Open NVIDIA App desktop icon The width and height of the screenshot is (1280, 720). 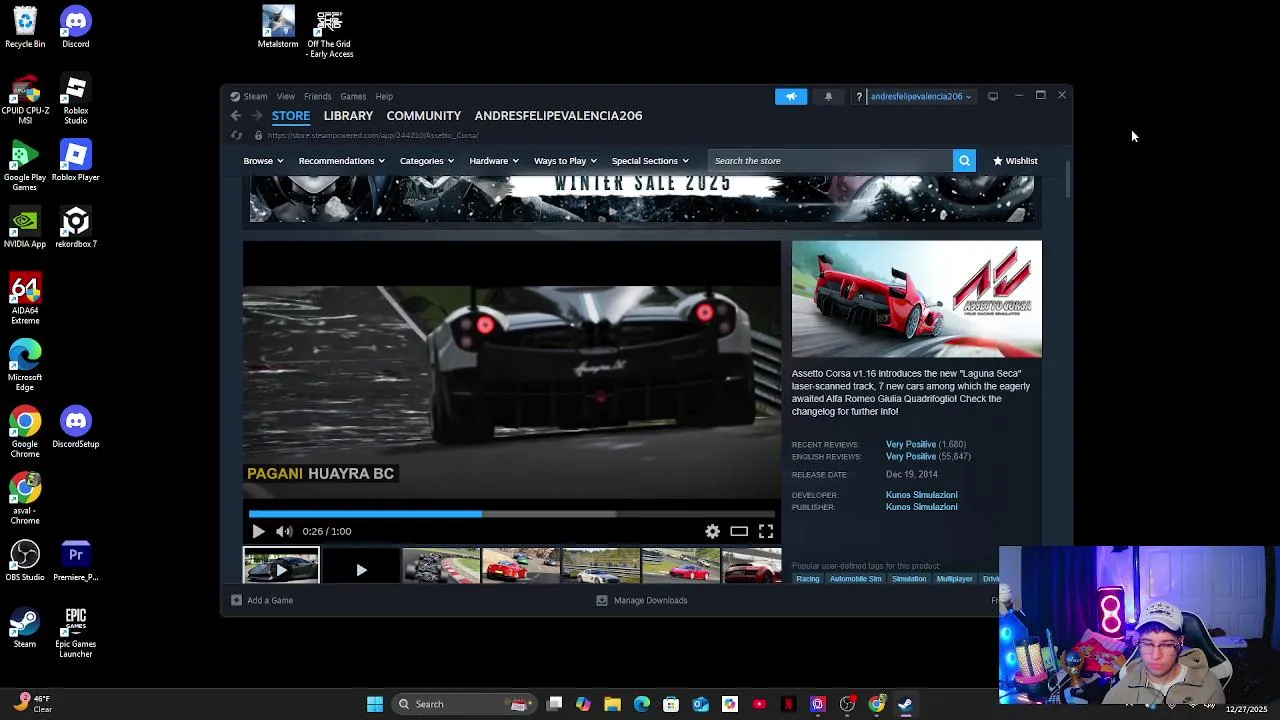point(25,227)
